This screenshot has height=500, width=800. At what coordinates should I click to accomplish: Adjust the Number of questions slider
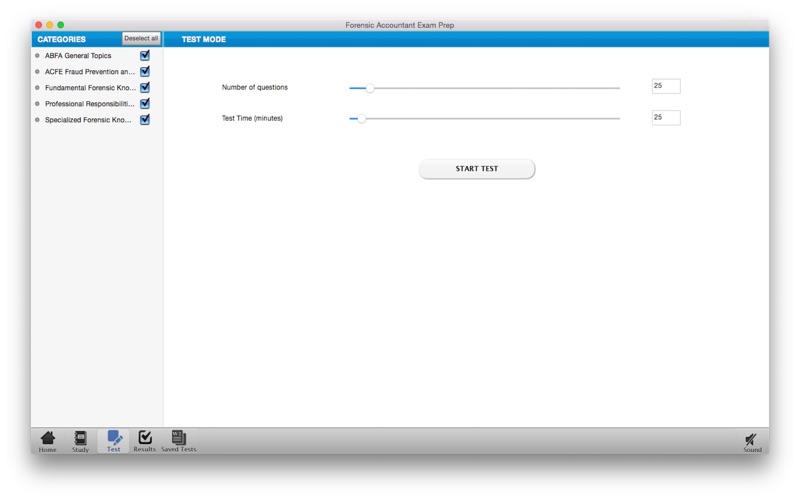(370, 88)
